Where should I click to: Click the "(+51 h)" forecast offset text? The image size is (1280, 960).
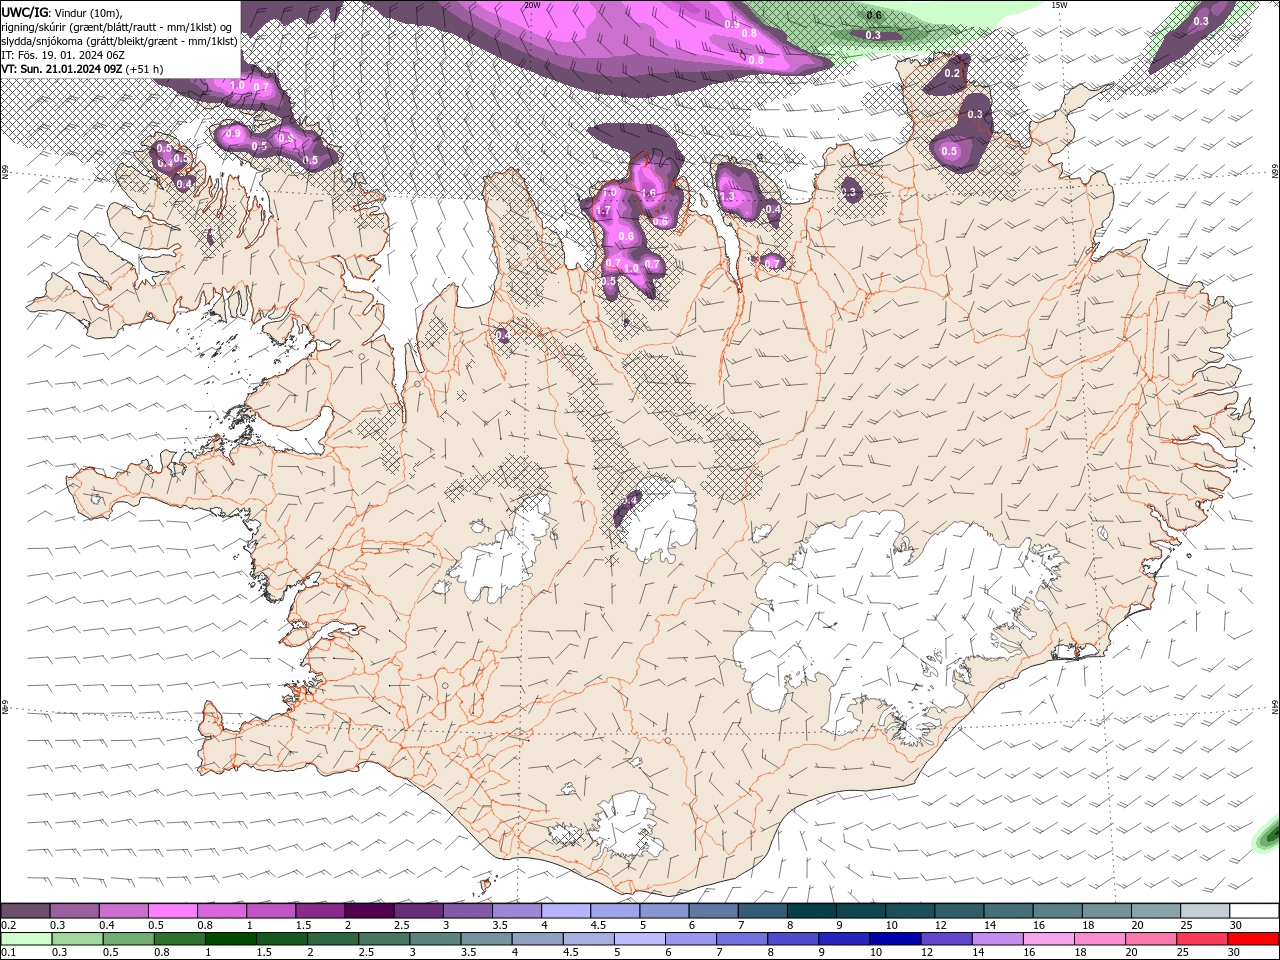(145, 69)
